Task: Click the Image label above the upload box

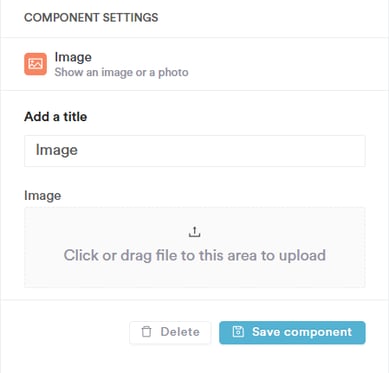Action: click(x=43, y=195)
